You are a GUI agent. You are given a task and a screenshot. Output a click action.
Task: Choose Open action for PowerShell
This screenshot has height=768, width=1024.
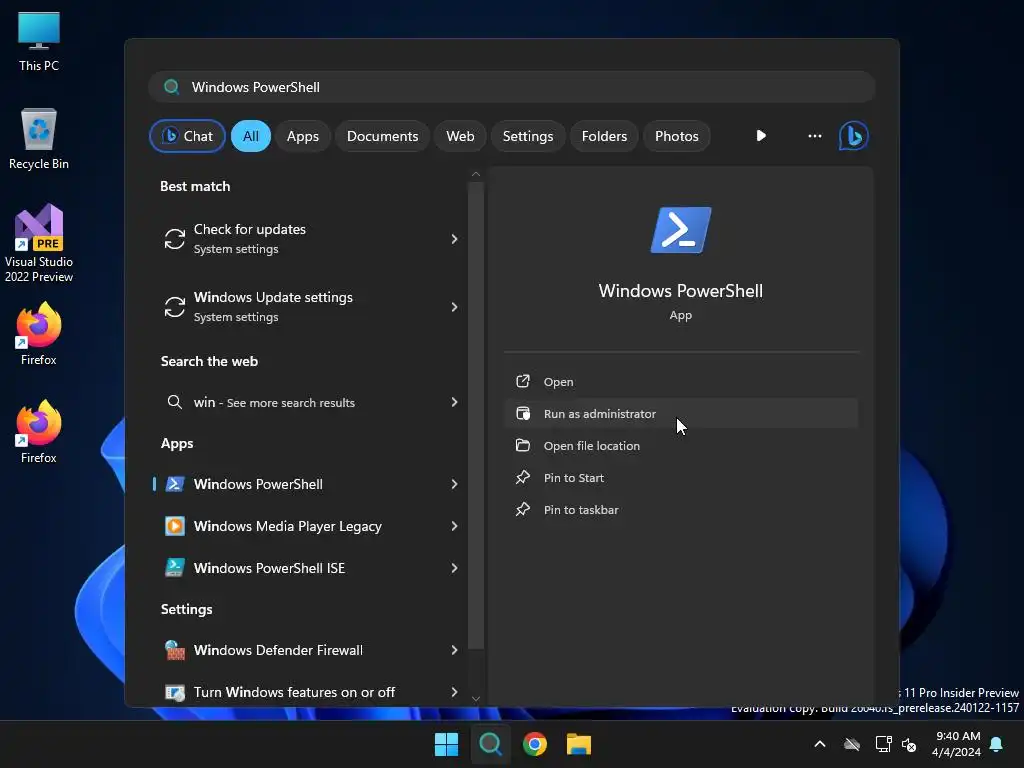(680, 381)
